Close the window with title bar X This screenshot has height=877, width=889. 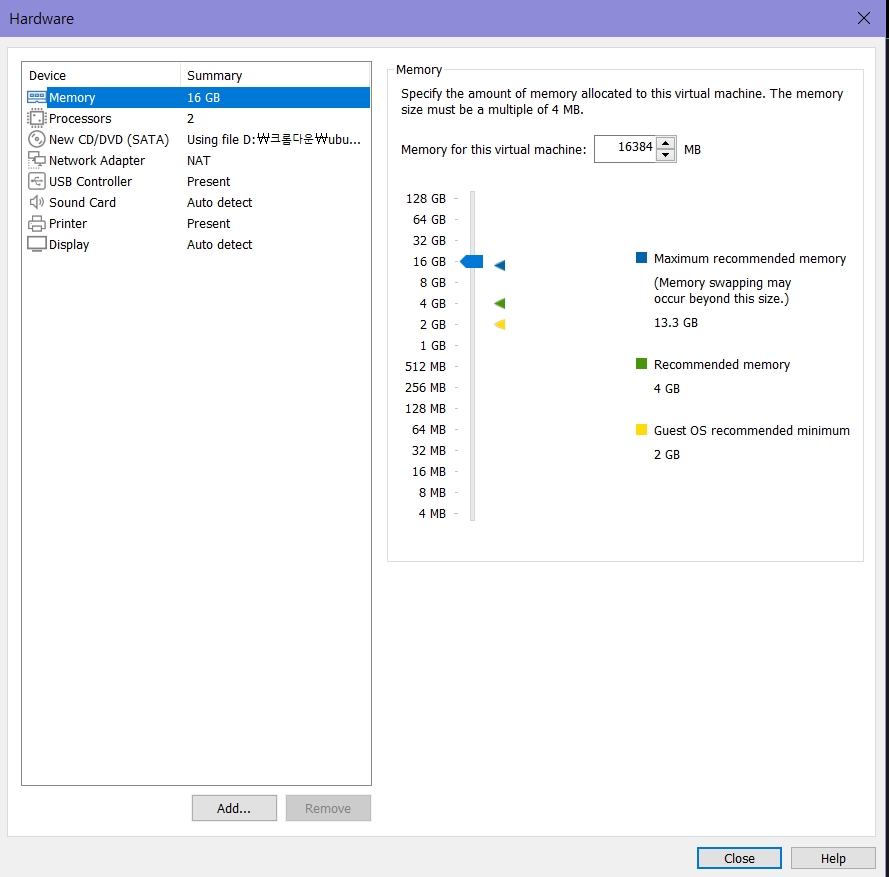863,18
